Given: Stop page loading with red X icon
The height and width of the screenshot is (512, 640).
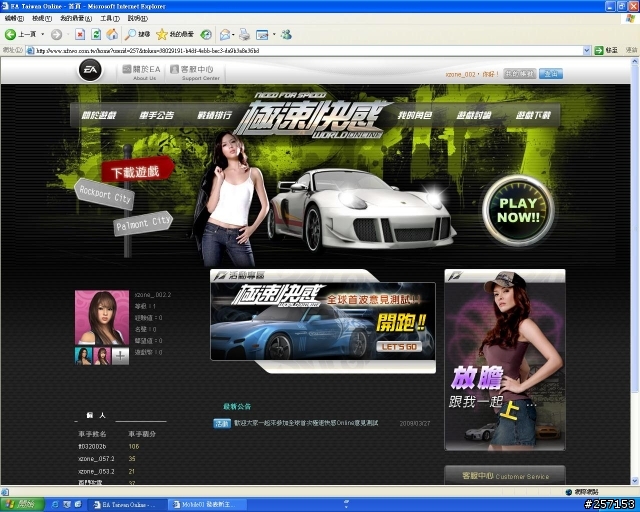Looking at the screenshot, I should pyautogui.click(x=80, y=35).
